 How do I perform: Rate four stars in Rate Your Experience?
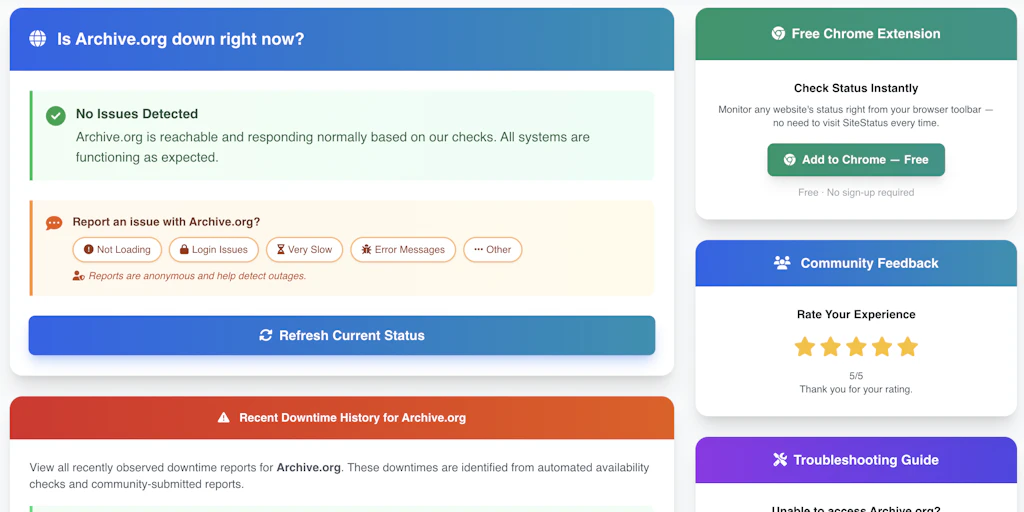(x=882, y=347)
